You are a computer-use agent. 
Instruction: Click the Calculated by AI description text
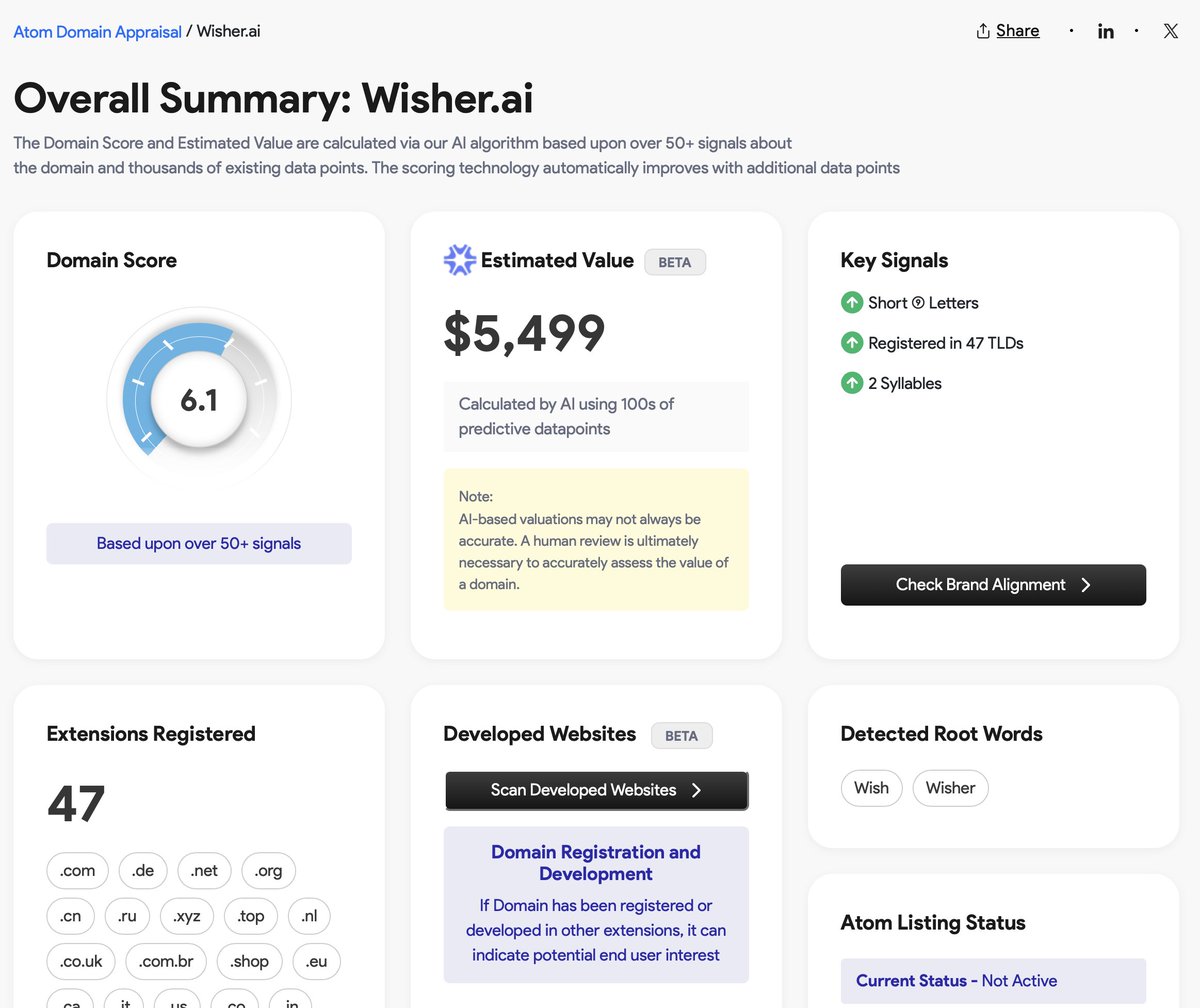click(567, 416)
